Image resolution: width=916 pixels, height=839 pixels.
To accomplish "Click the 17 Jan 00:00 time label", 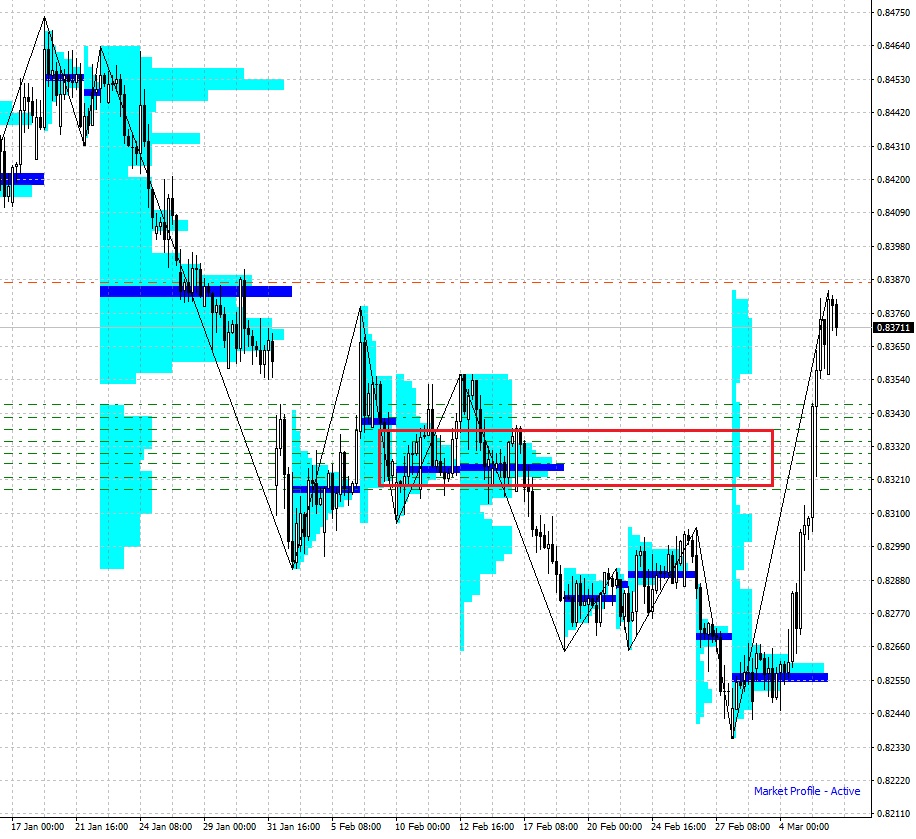I will 37,827.
